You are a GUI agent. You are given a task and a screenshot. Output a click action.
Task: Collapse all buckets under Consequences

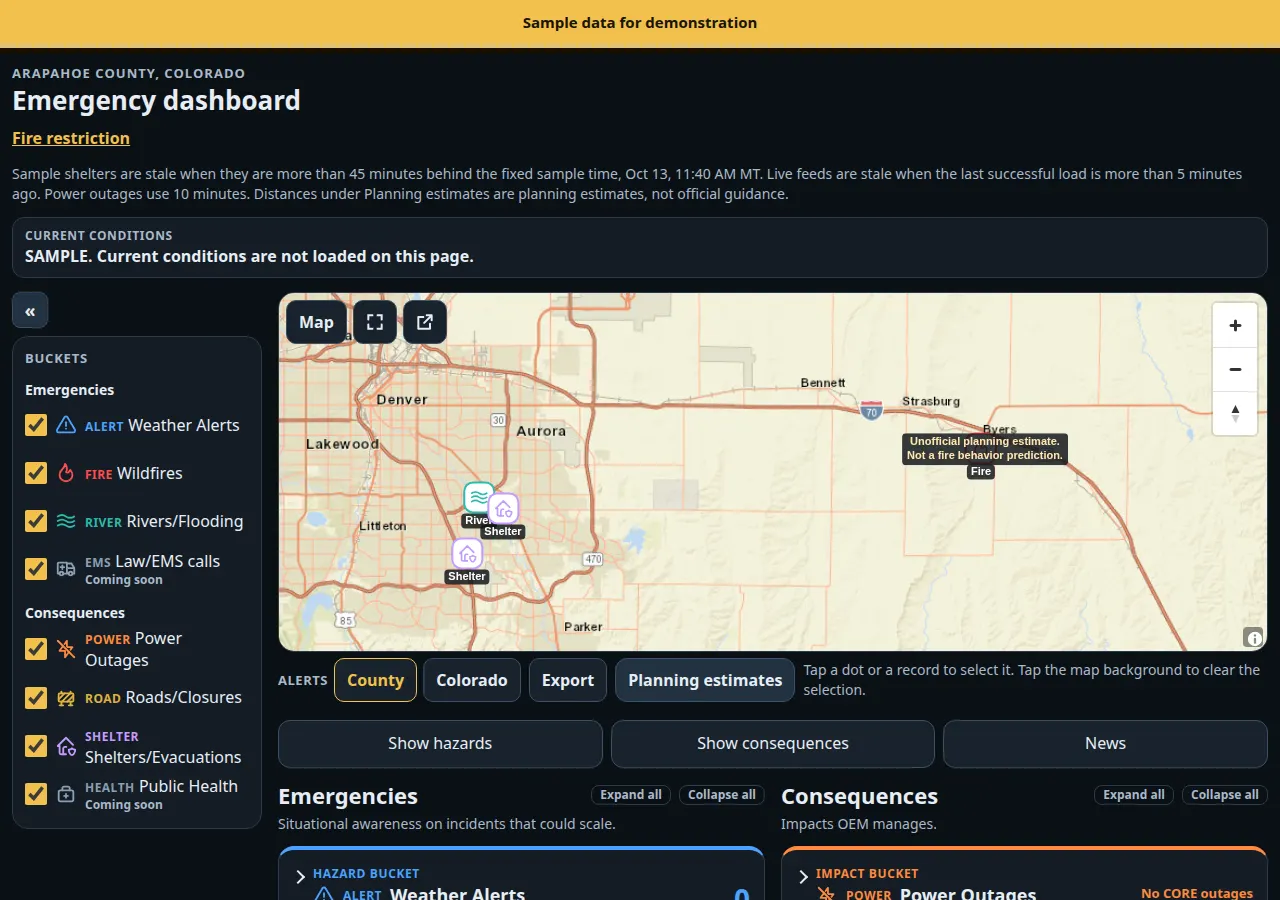click(1225, 795)
